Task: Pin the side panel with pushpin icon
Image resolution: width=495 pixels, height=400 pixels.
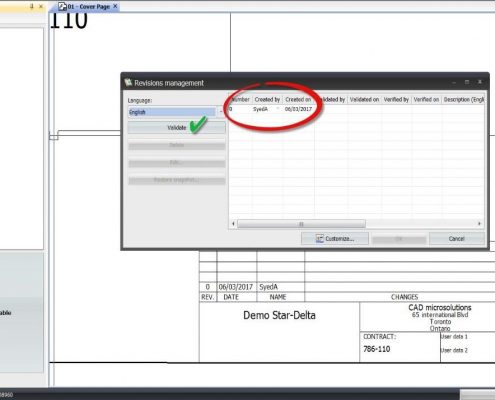Action: [x=32, y=6]
